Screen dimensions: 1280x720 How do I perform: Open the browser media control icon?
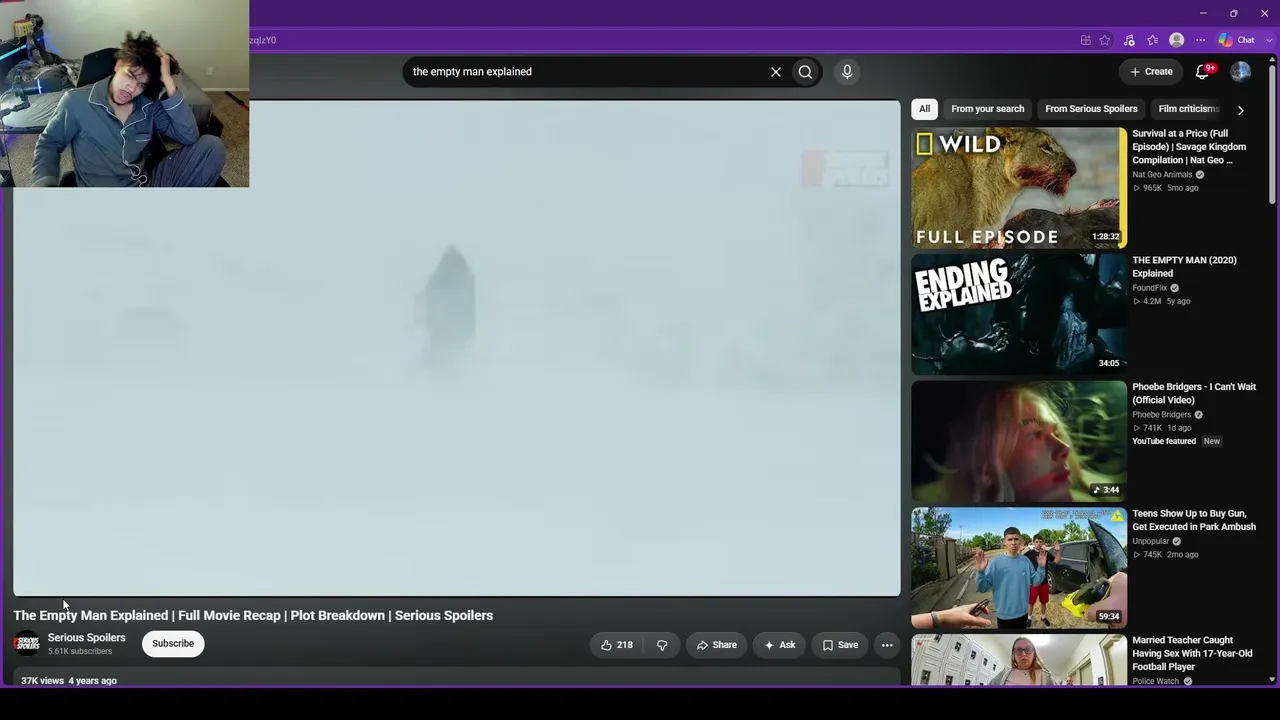[x=1129, y=40]
